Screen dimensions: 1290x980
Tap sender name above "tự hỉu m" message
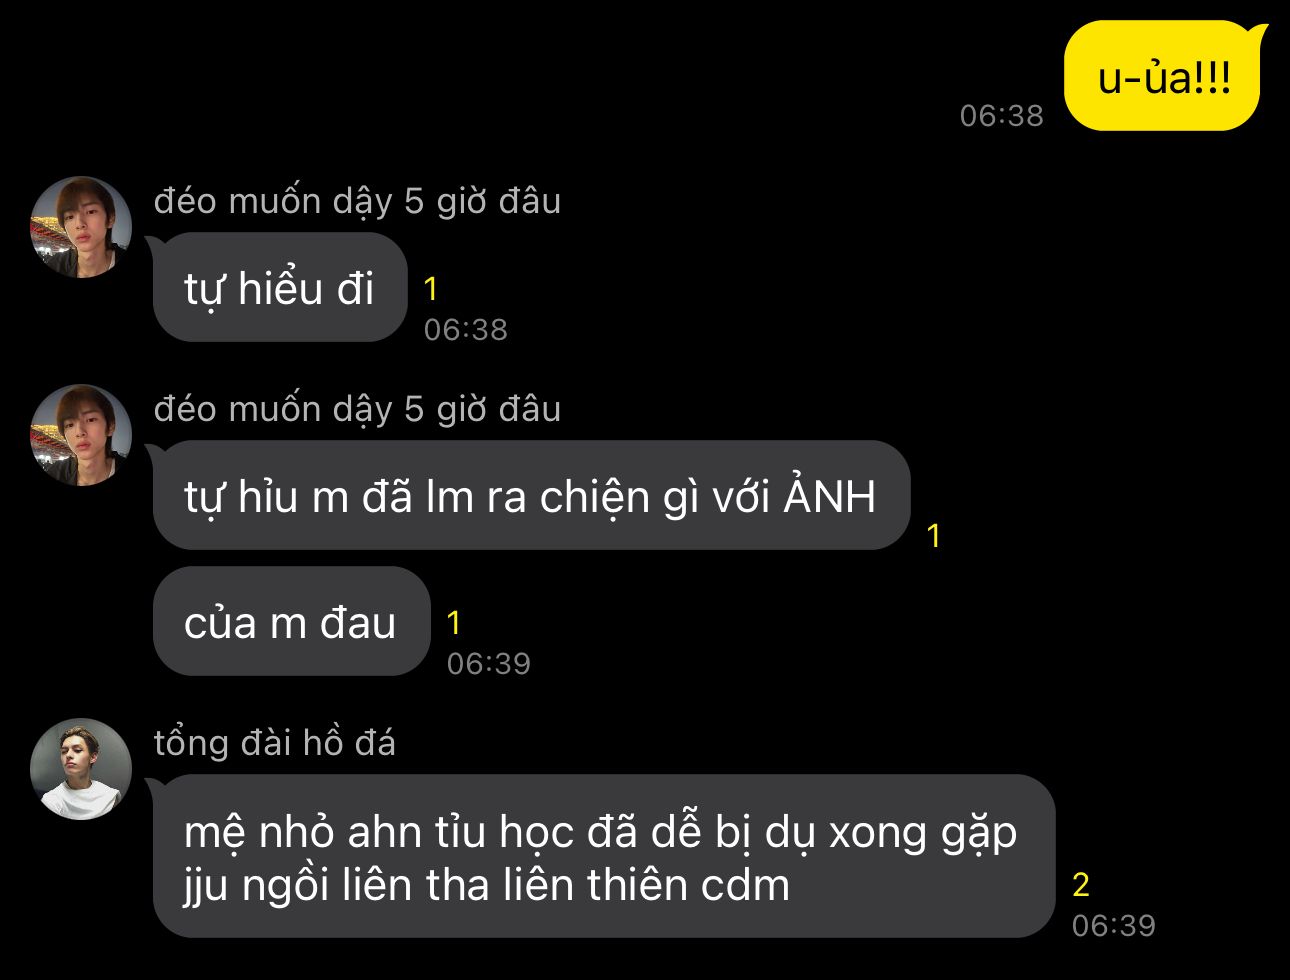point(357,409)
